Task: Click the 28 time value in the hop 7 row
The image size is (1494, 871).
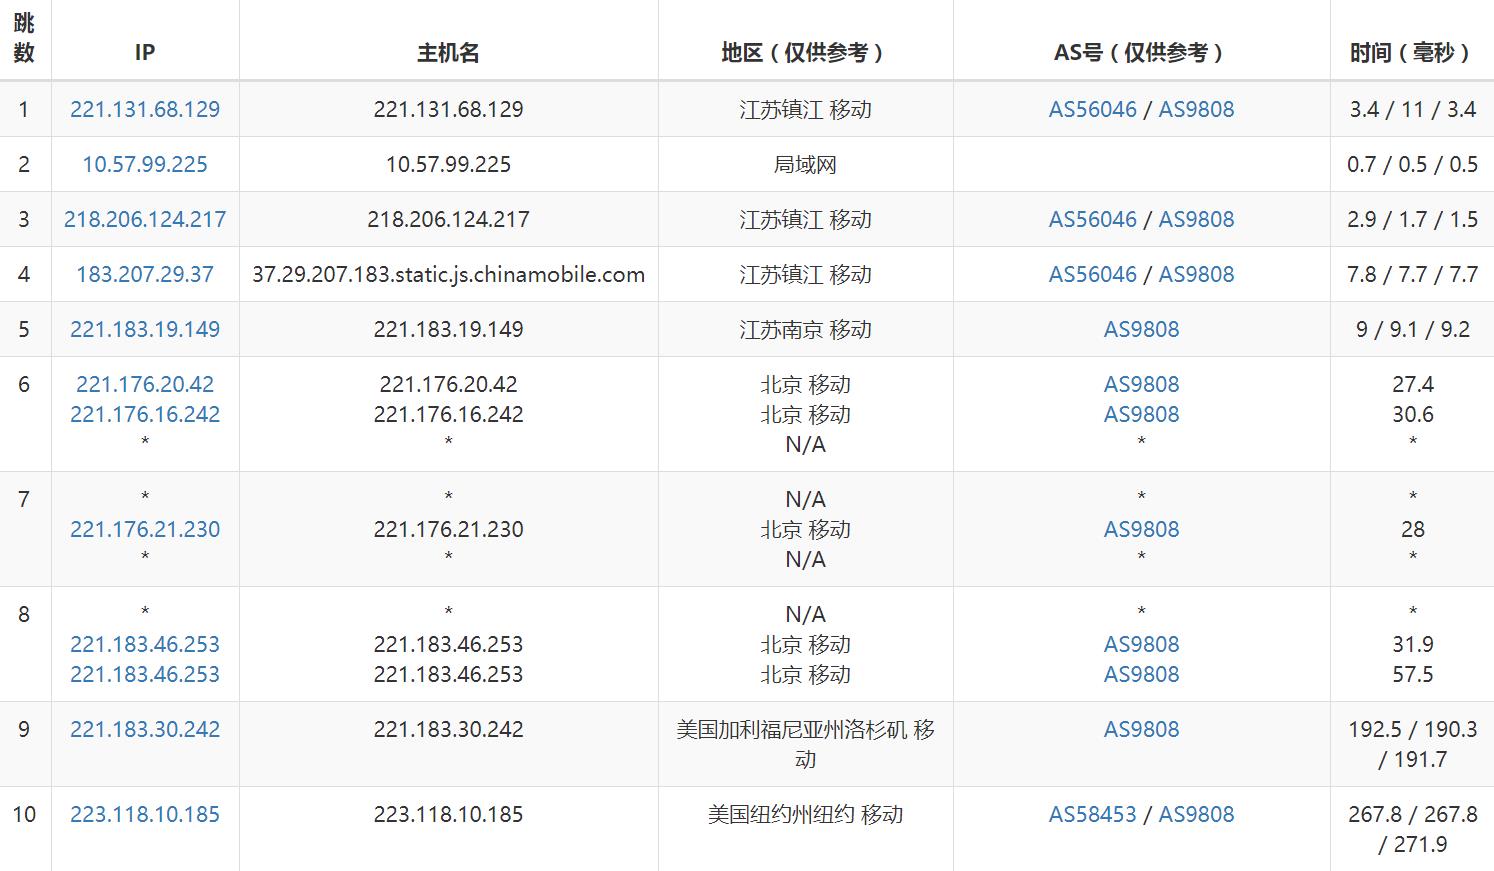Action: 1412,529
